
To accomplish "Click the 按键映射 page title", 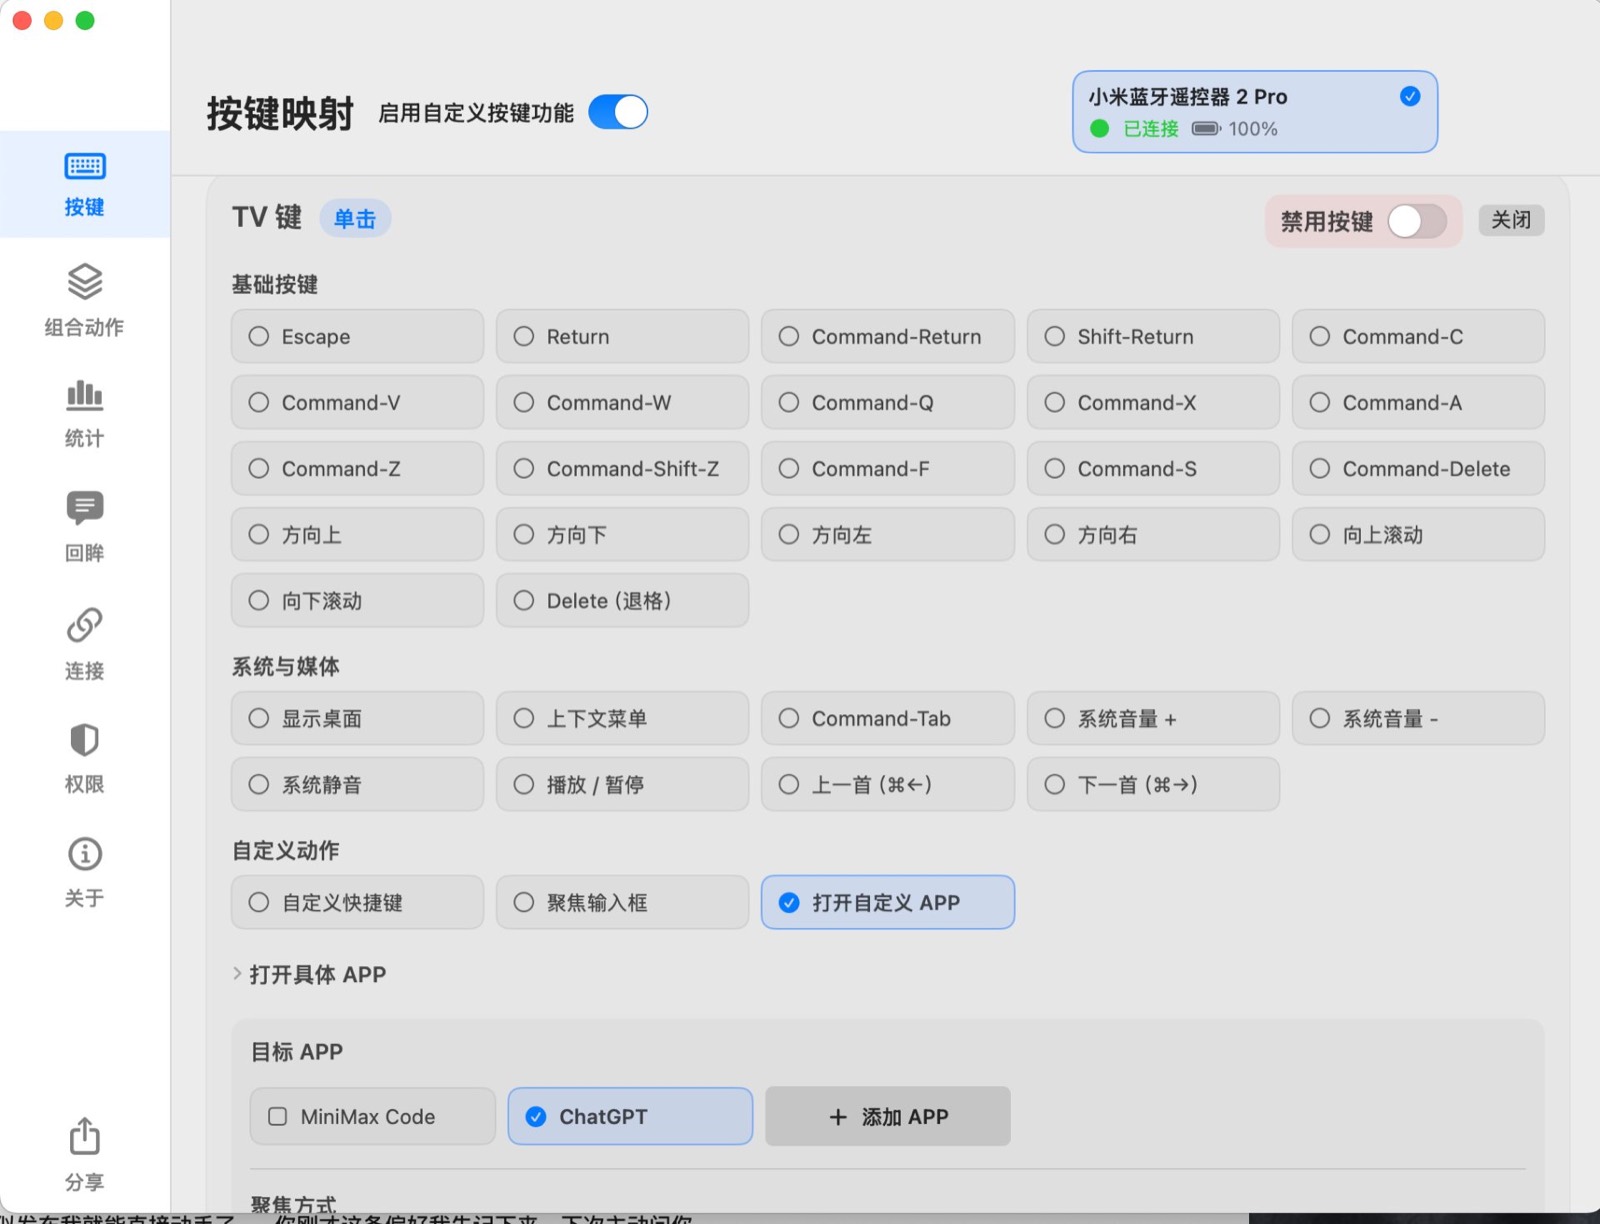I will coord(280,113).
